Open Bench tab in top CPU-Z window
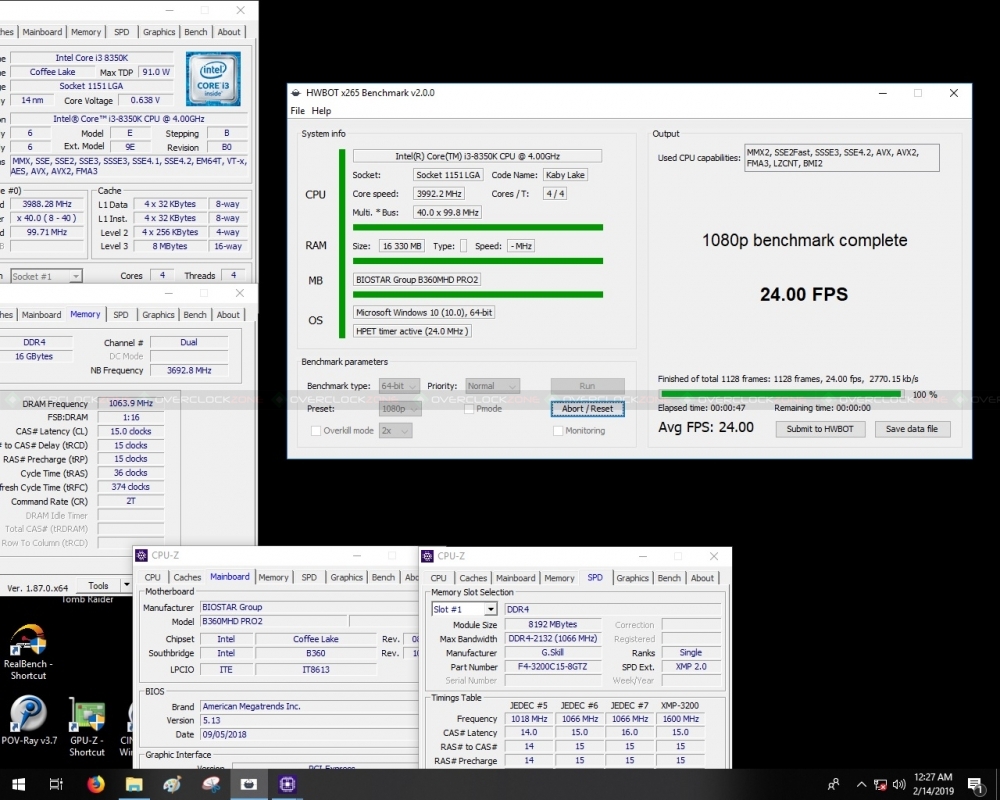Screen dimensions: 1000x800 click(x=196, y=32)
